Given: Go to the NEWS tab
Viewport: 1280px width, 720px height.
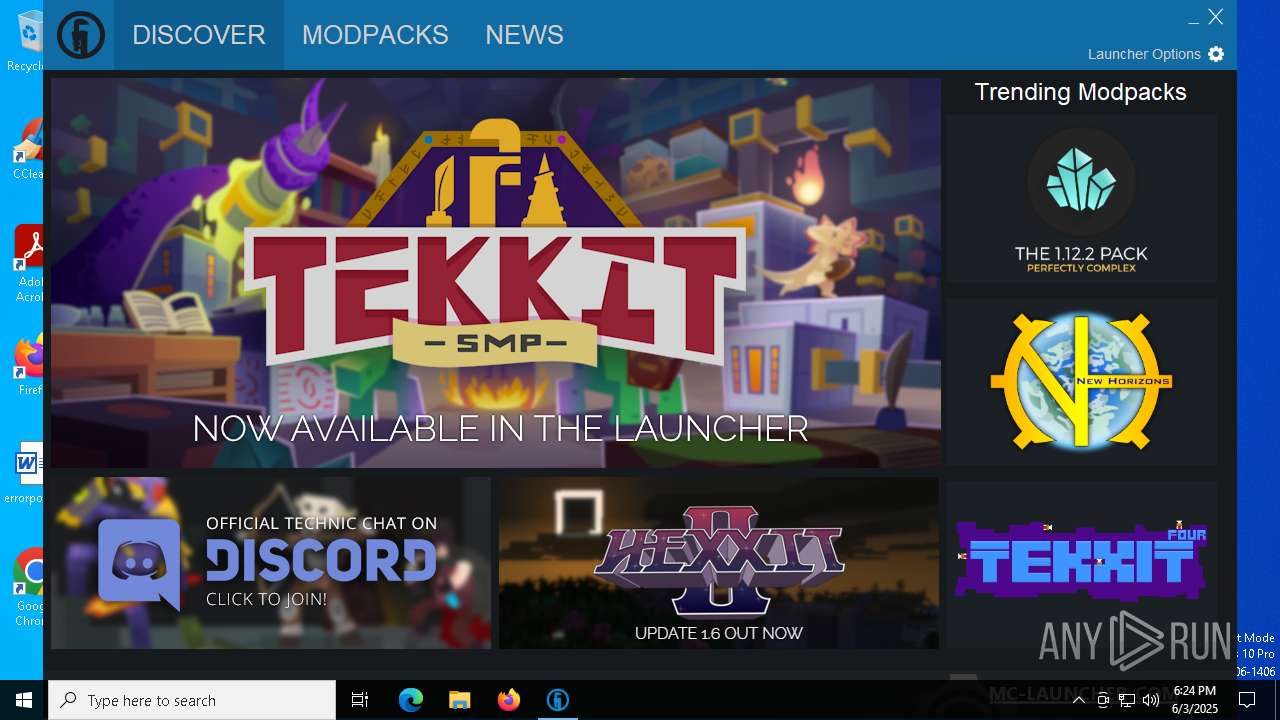Looking at the screenshot, I should point(524,35).
